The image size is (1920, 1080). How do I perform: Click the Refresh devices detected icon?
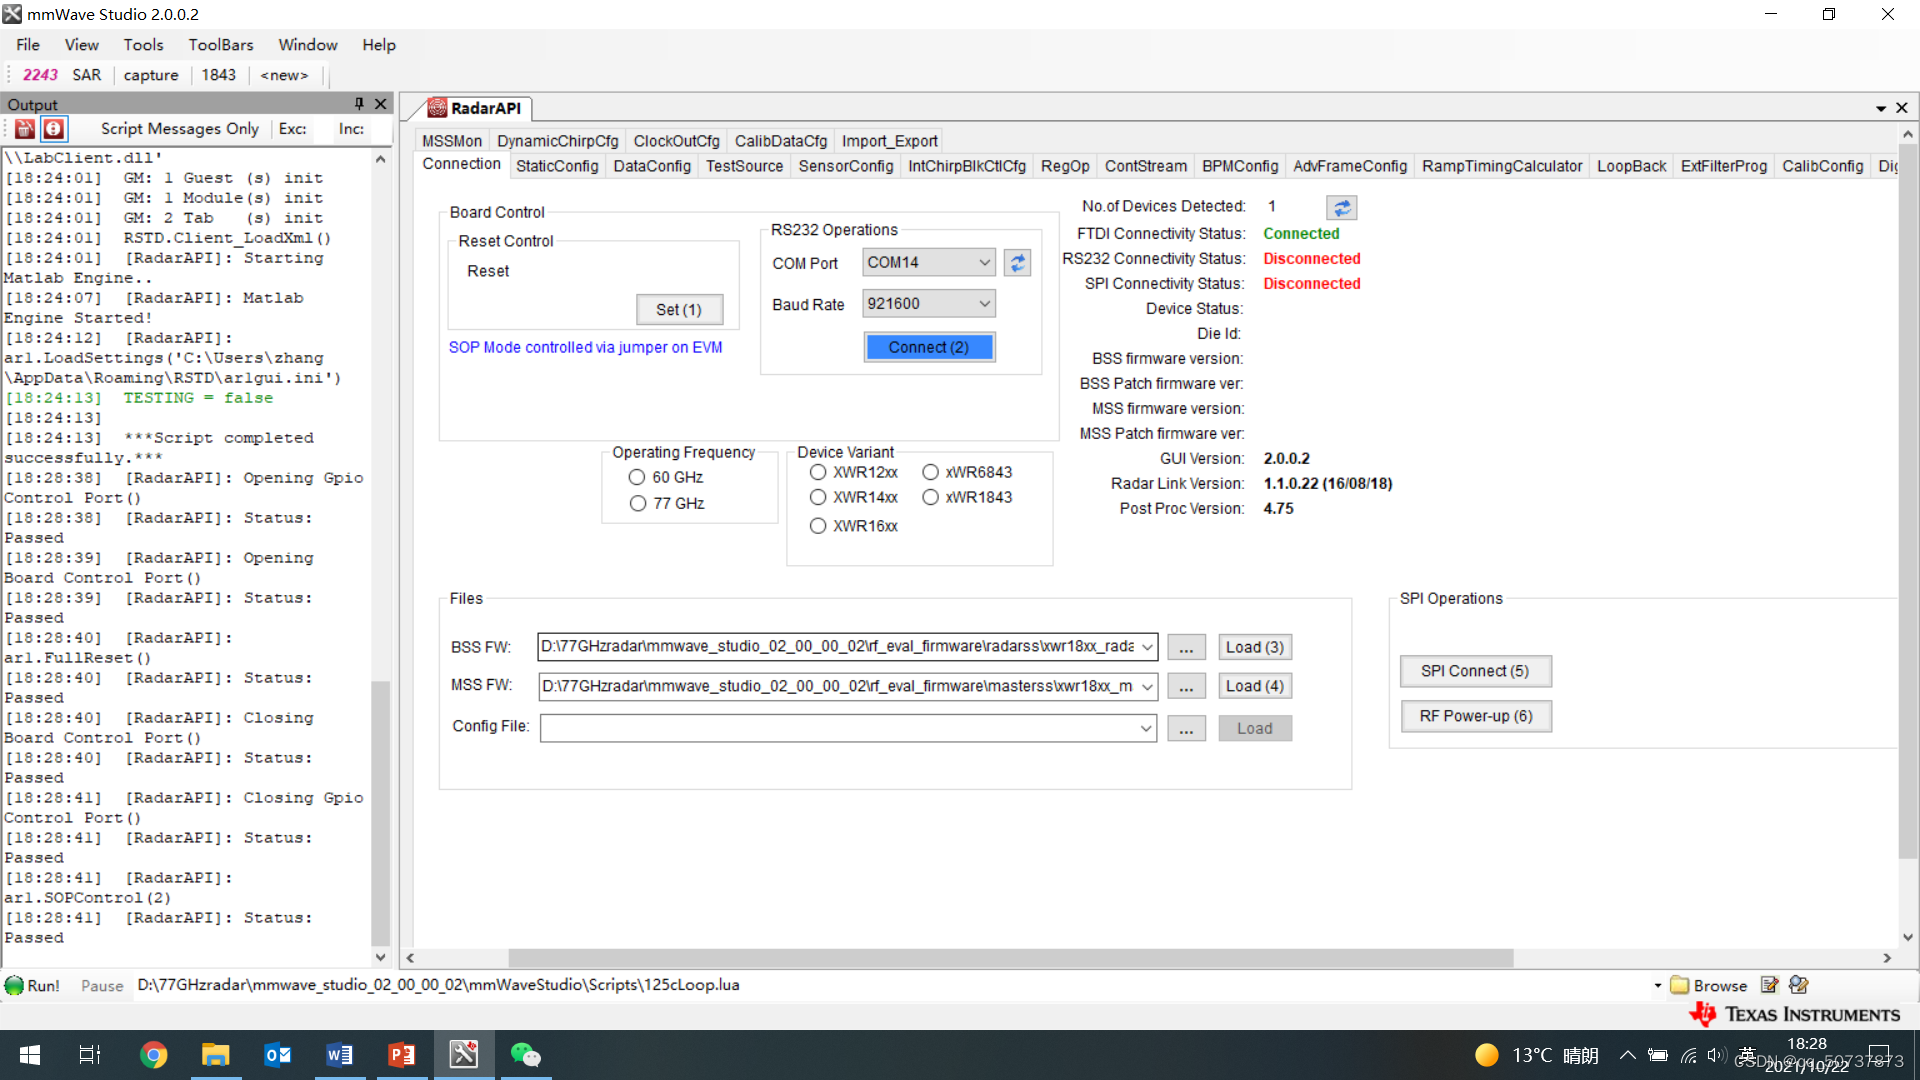(x=1341, y=206)
